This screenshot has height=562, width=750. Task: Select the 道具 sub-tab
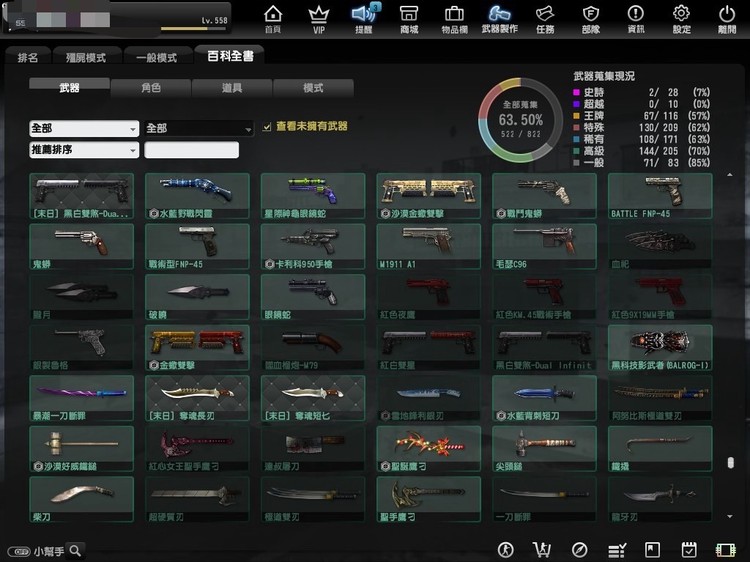coord(232,88)
